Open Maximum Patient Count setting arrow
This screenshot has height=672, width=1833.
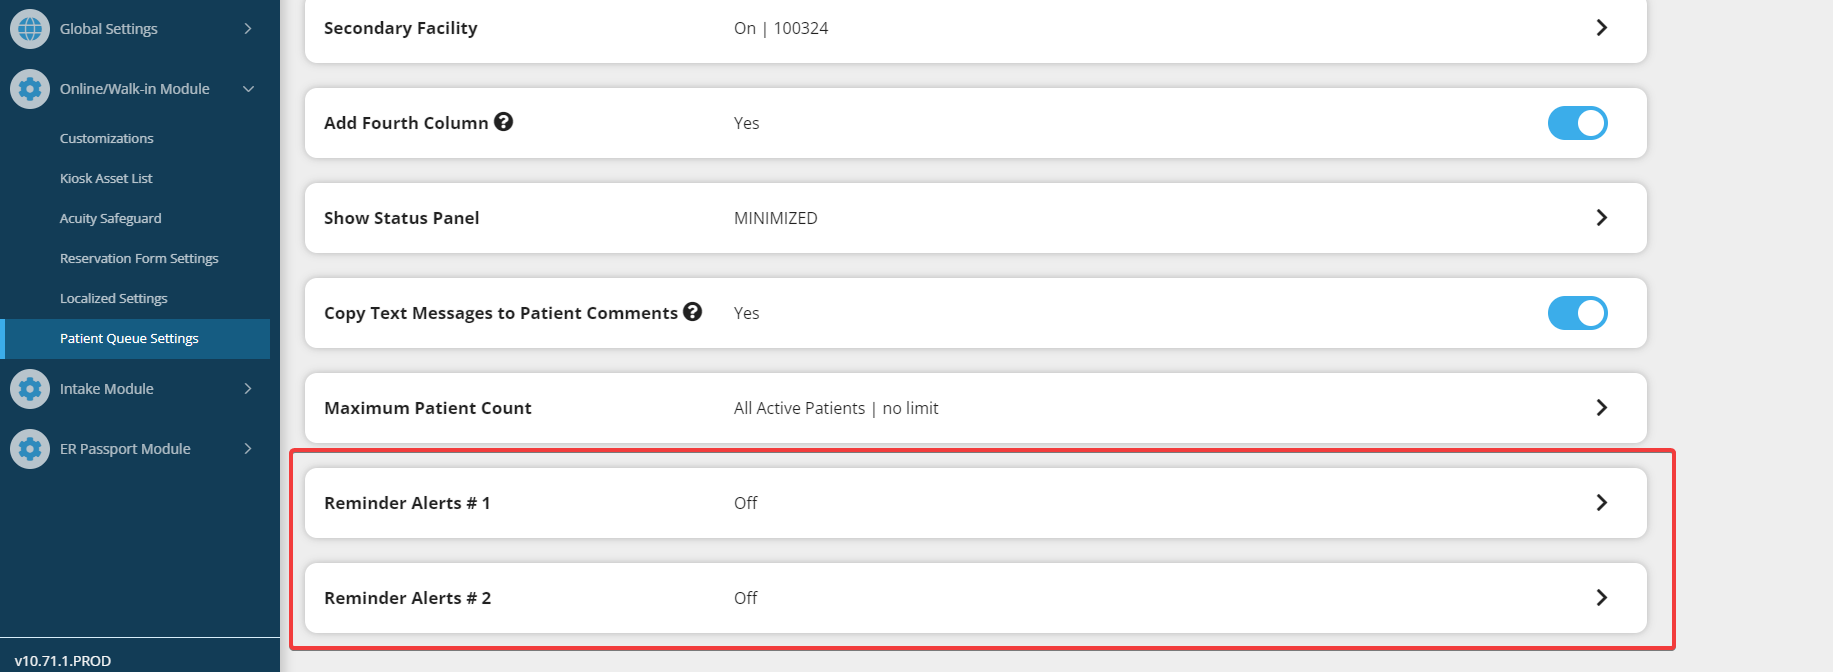1601,408
